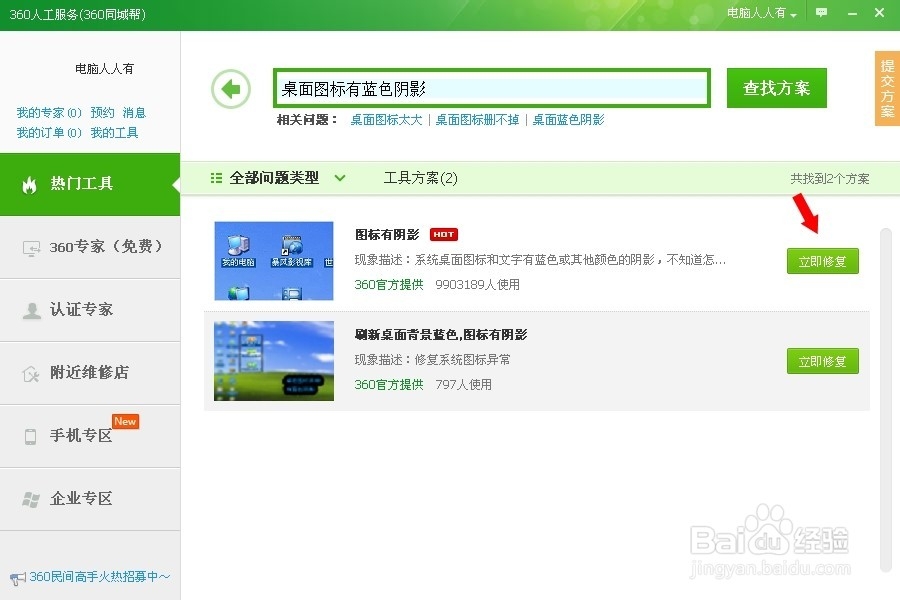Click the list icon before 全部问题类型

216,178
